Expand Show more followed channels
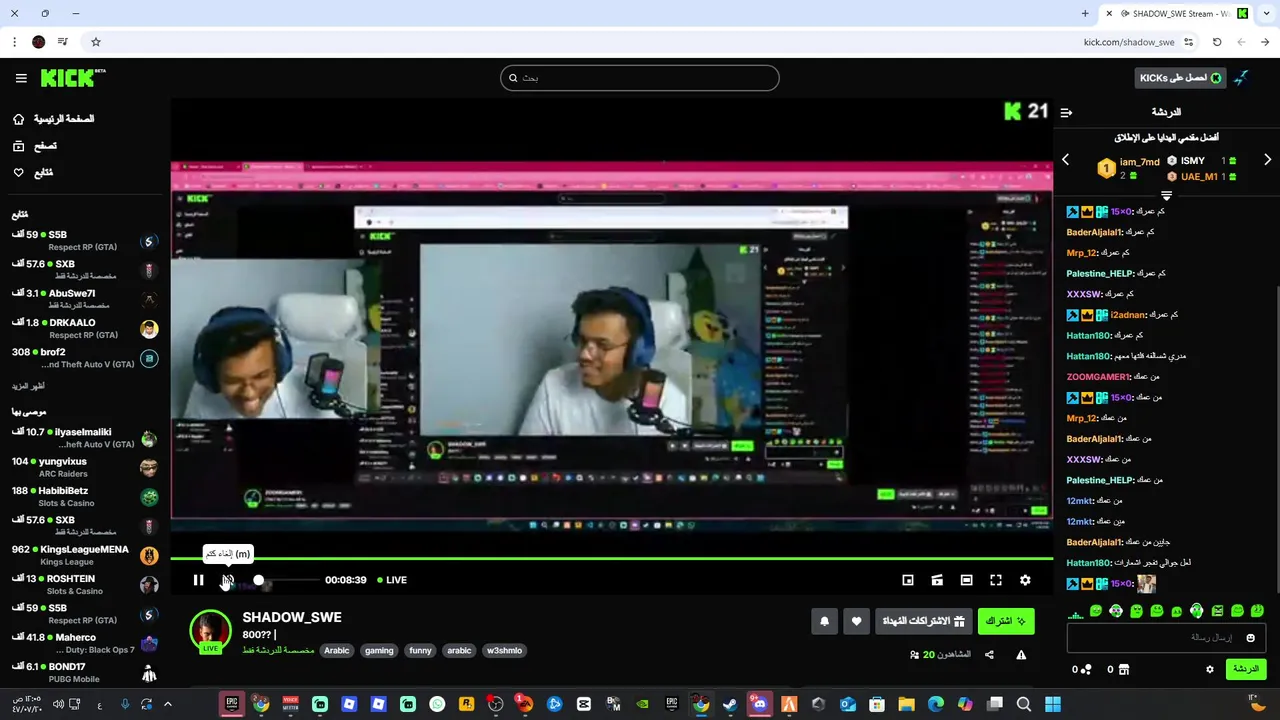The image size is (1280, 720). point(28,386)
